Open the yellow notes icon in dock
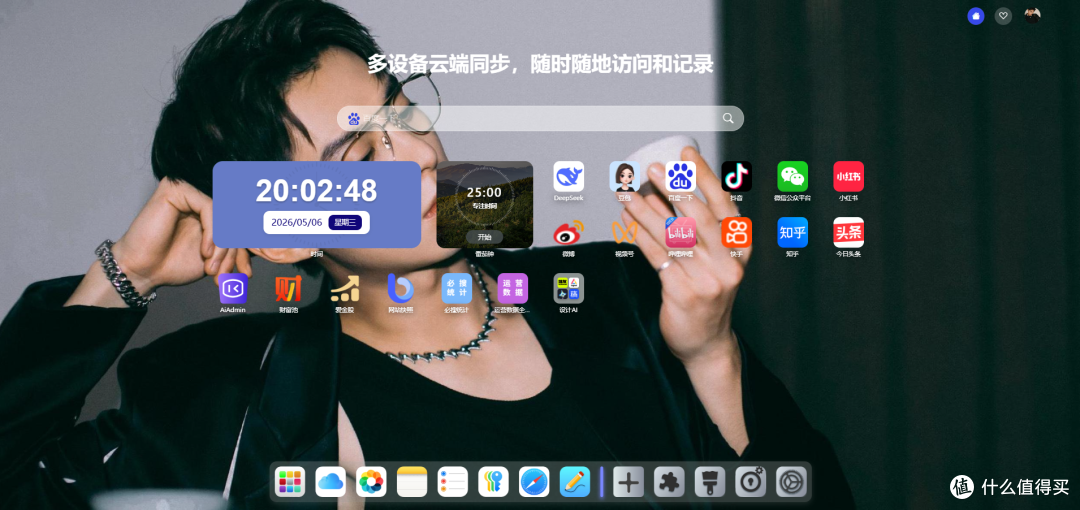This screenshot has width=1080, height=510. coord(412,482)
